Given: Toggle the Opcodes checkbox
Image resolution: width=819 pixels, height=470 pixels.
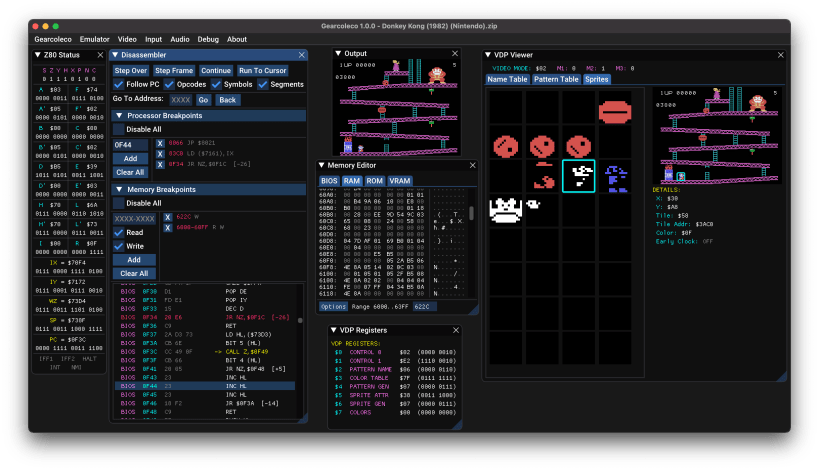Looking at the screenshot, I should pos(169,84).
